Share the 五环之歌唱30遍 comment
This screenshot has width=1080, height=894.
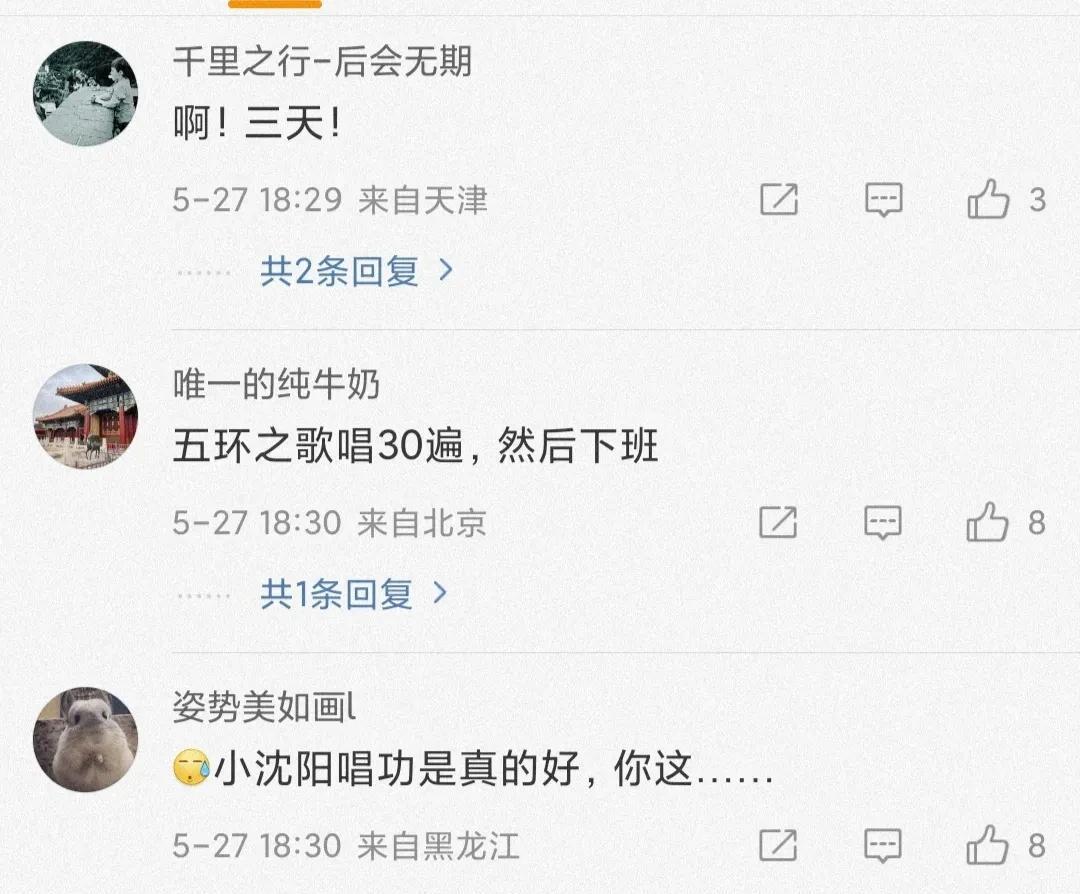tap(778, 523)
